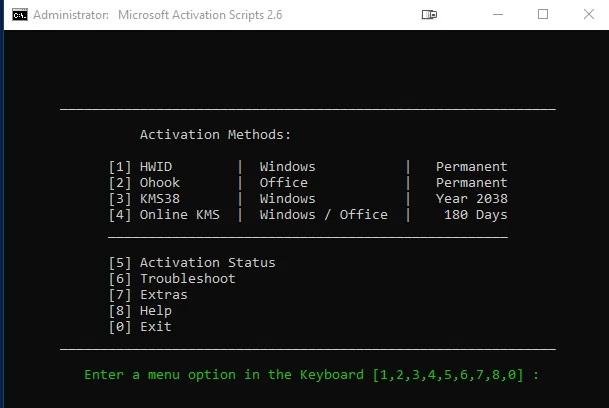This screenshot has height=408, width=609.
Task: Click 'Windows' in the KMS38 row
Action: (x=287, y=199)
